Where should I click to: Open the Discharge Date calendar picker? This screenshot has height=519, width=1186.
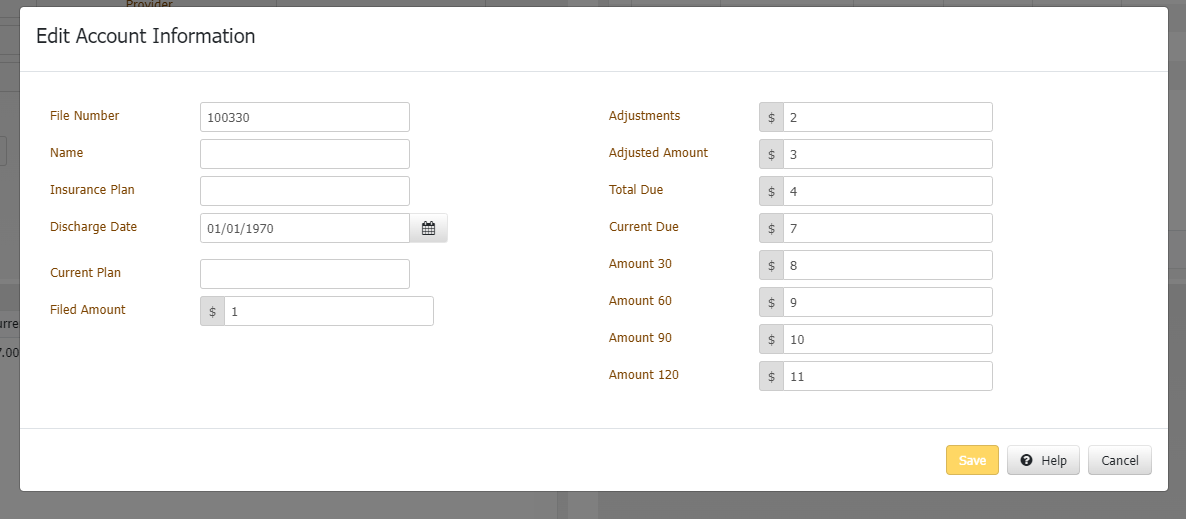pos(428,228)
